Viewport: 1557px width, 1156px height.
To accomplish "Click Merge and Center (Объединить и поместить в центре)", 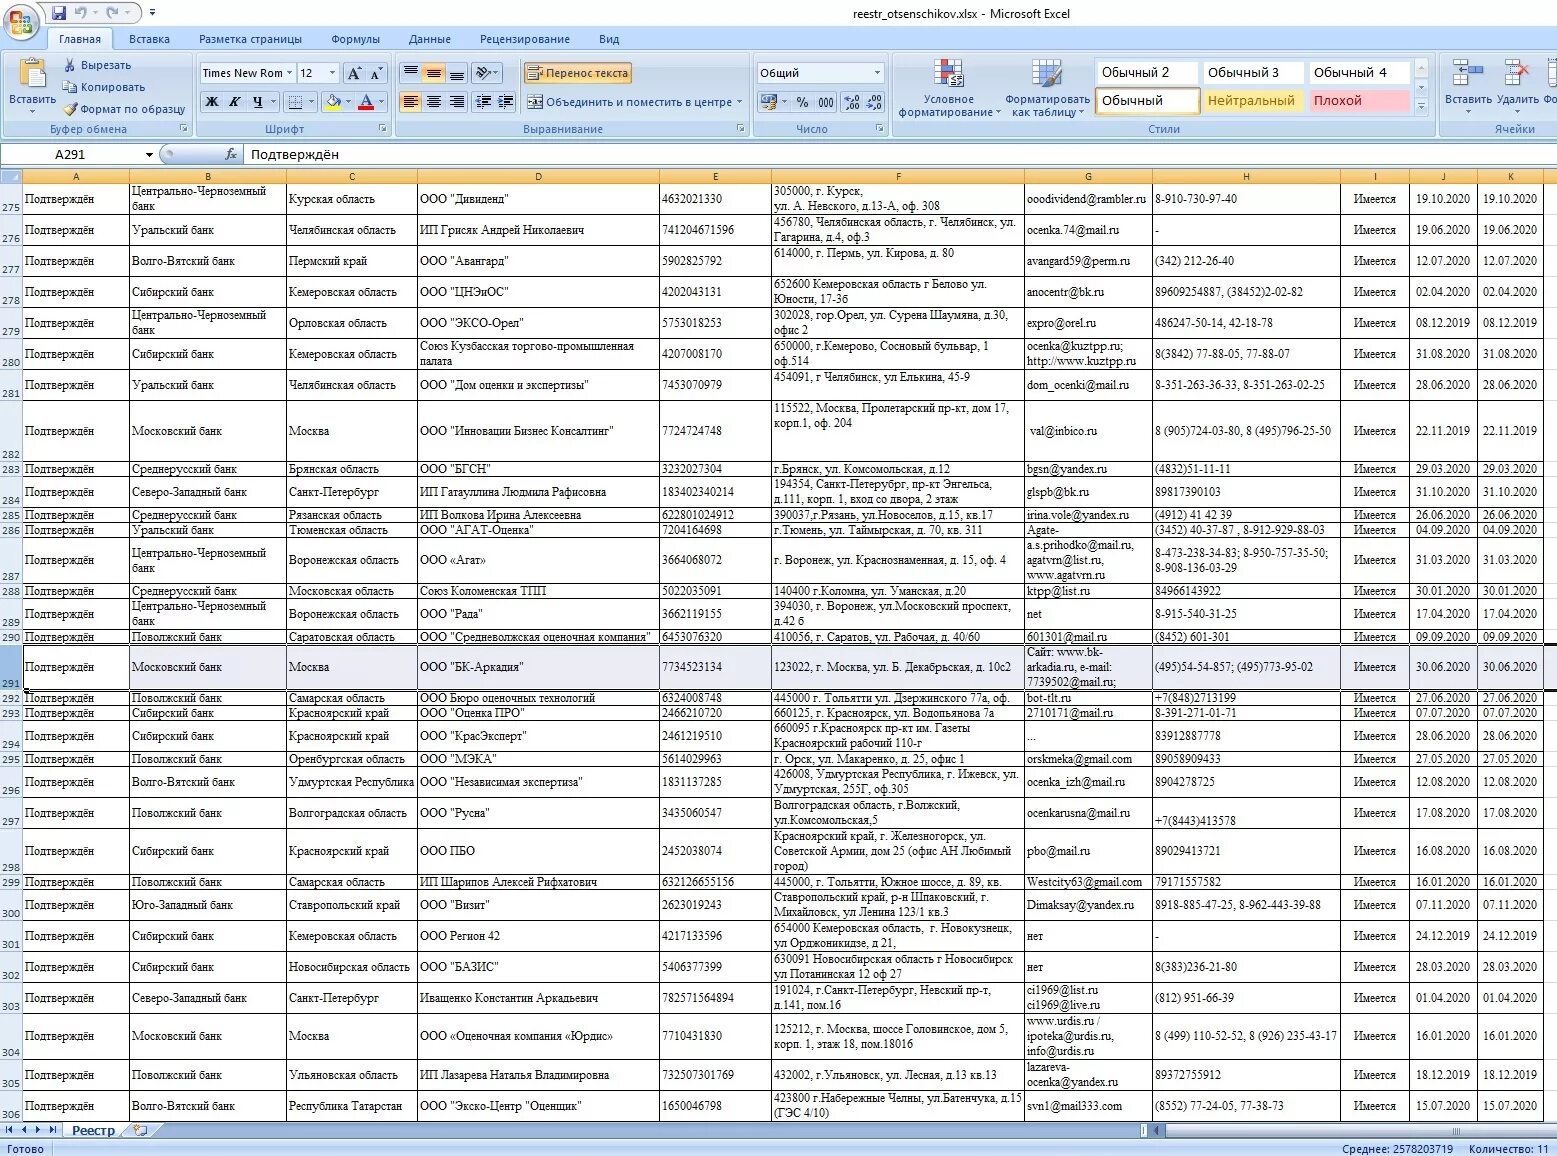I will click(x=629, y=102).
